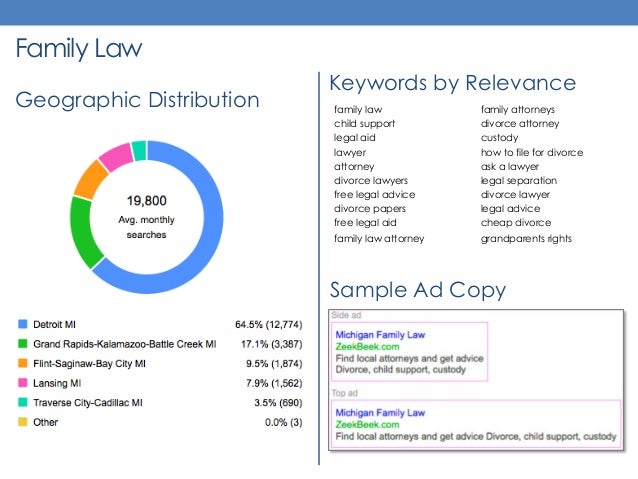
Task: Click keyword 'divorce attorney'
Action: pyautogui.click(x=520, y=124)
